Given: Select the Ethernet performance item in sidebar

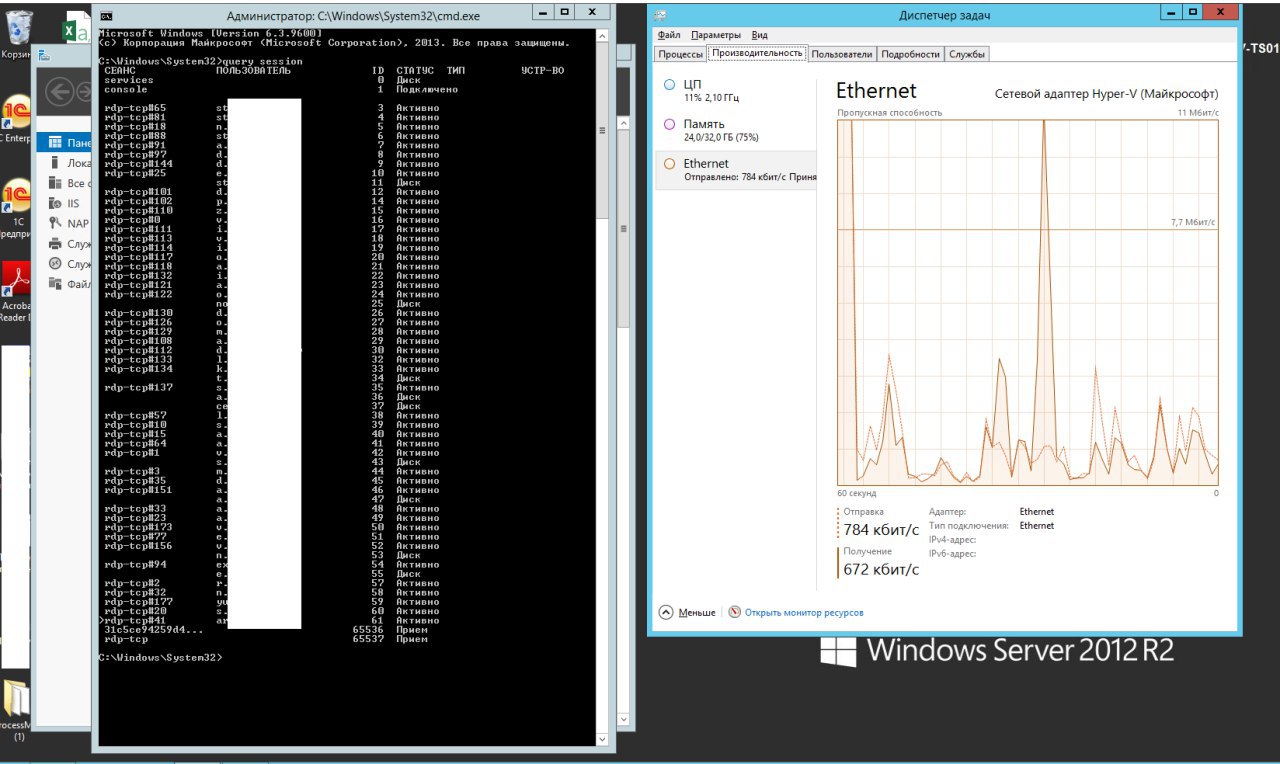Looking at the screenshot, I should coord(735,170).
